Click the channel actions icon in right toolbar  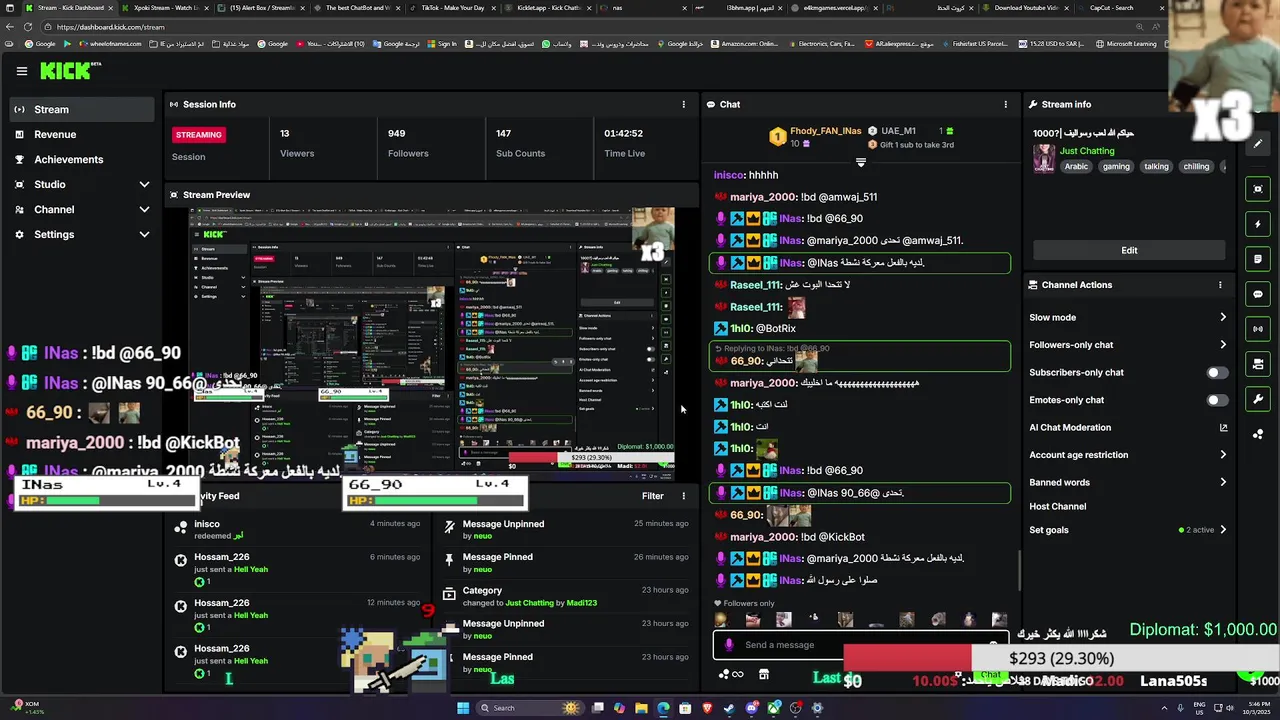(1258, 364)
